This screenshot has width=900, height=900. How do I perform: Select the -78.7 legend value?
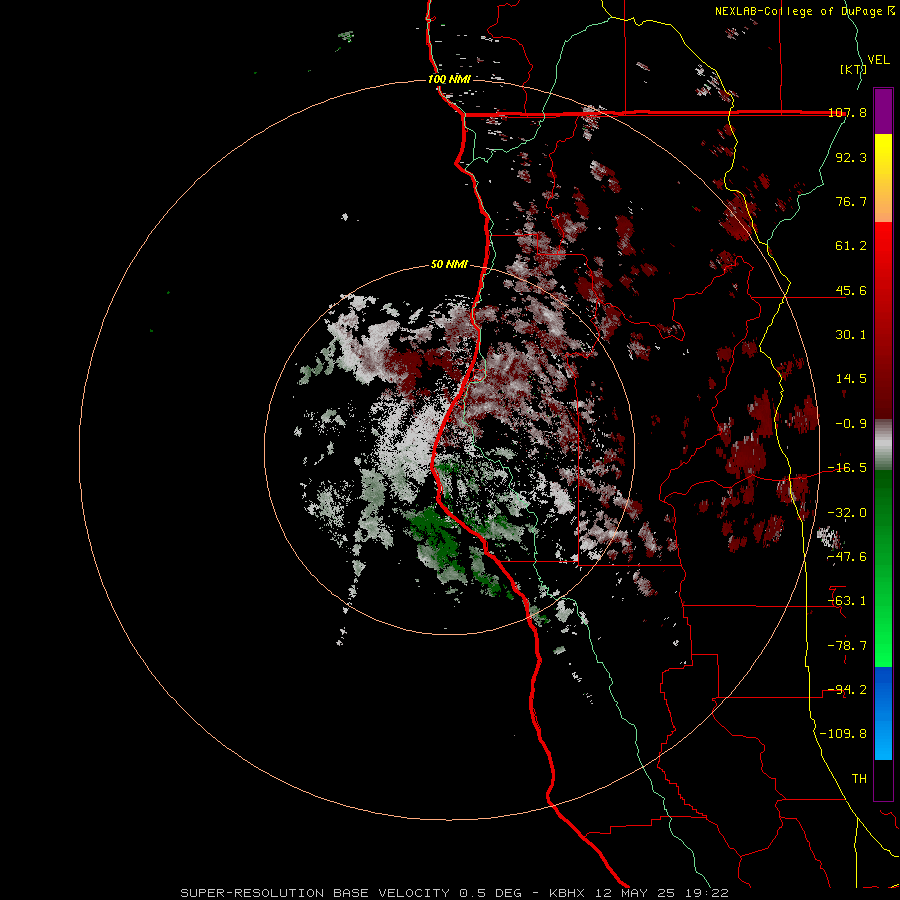pos(847,646)
